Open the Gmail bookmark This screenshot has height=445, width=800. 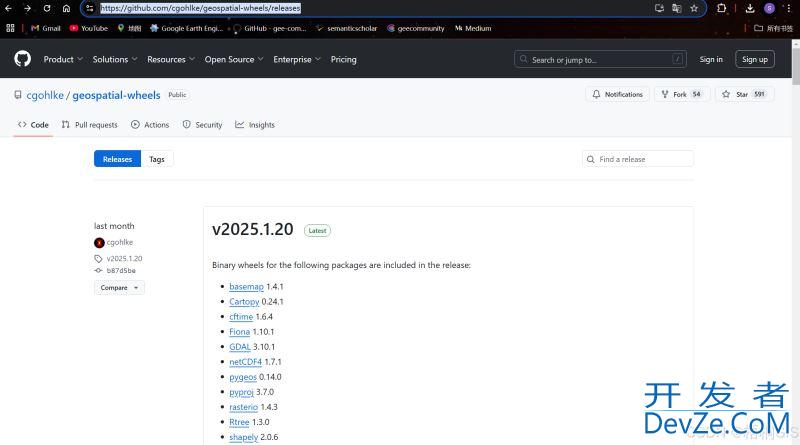click(45, 28)
